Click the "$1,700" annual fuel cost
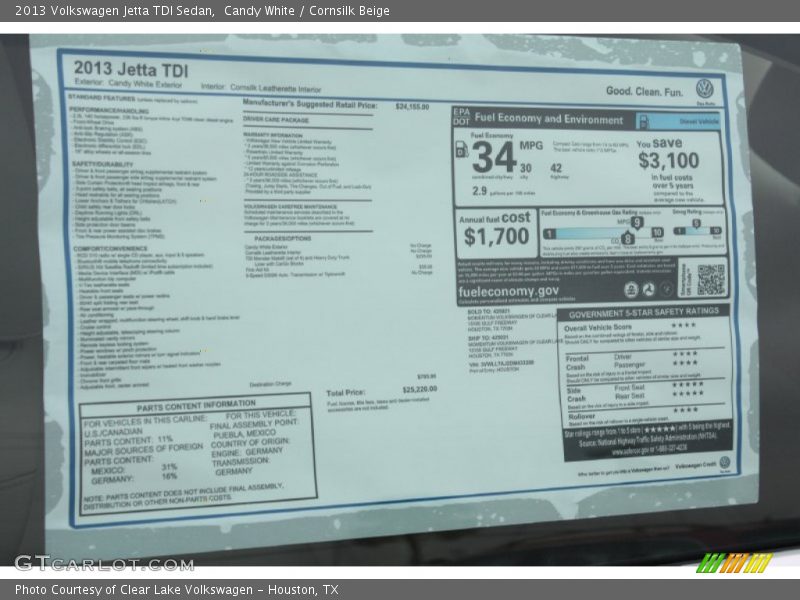Viewport: 800px width, 600px height. click(x=496, y=236)
